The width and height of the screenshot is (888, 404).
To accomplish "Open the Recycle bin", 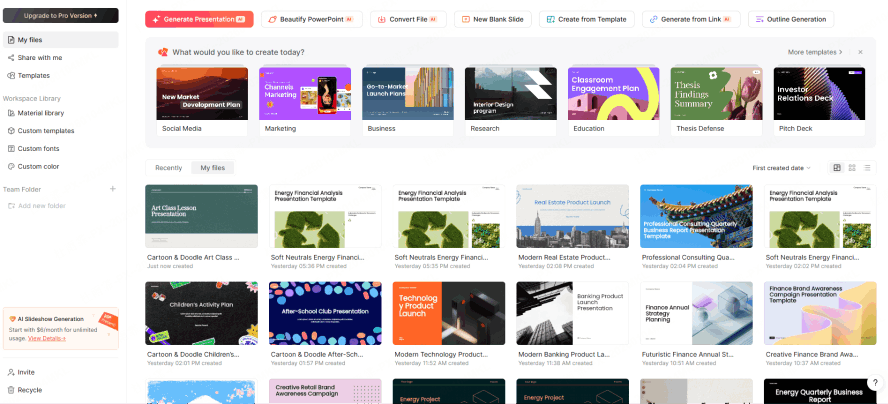I will click(29, 389).
